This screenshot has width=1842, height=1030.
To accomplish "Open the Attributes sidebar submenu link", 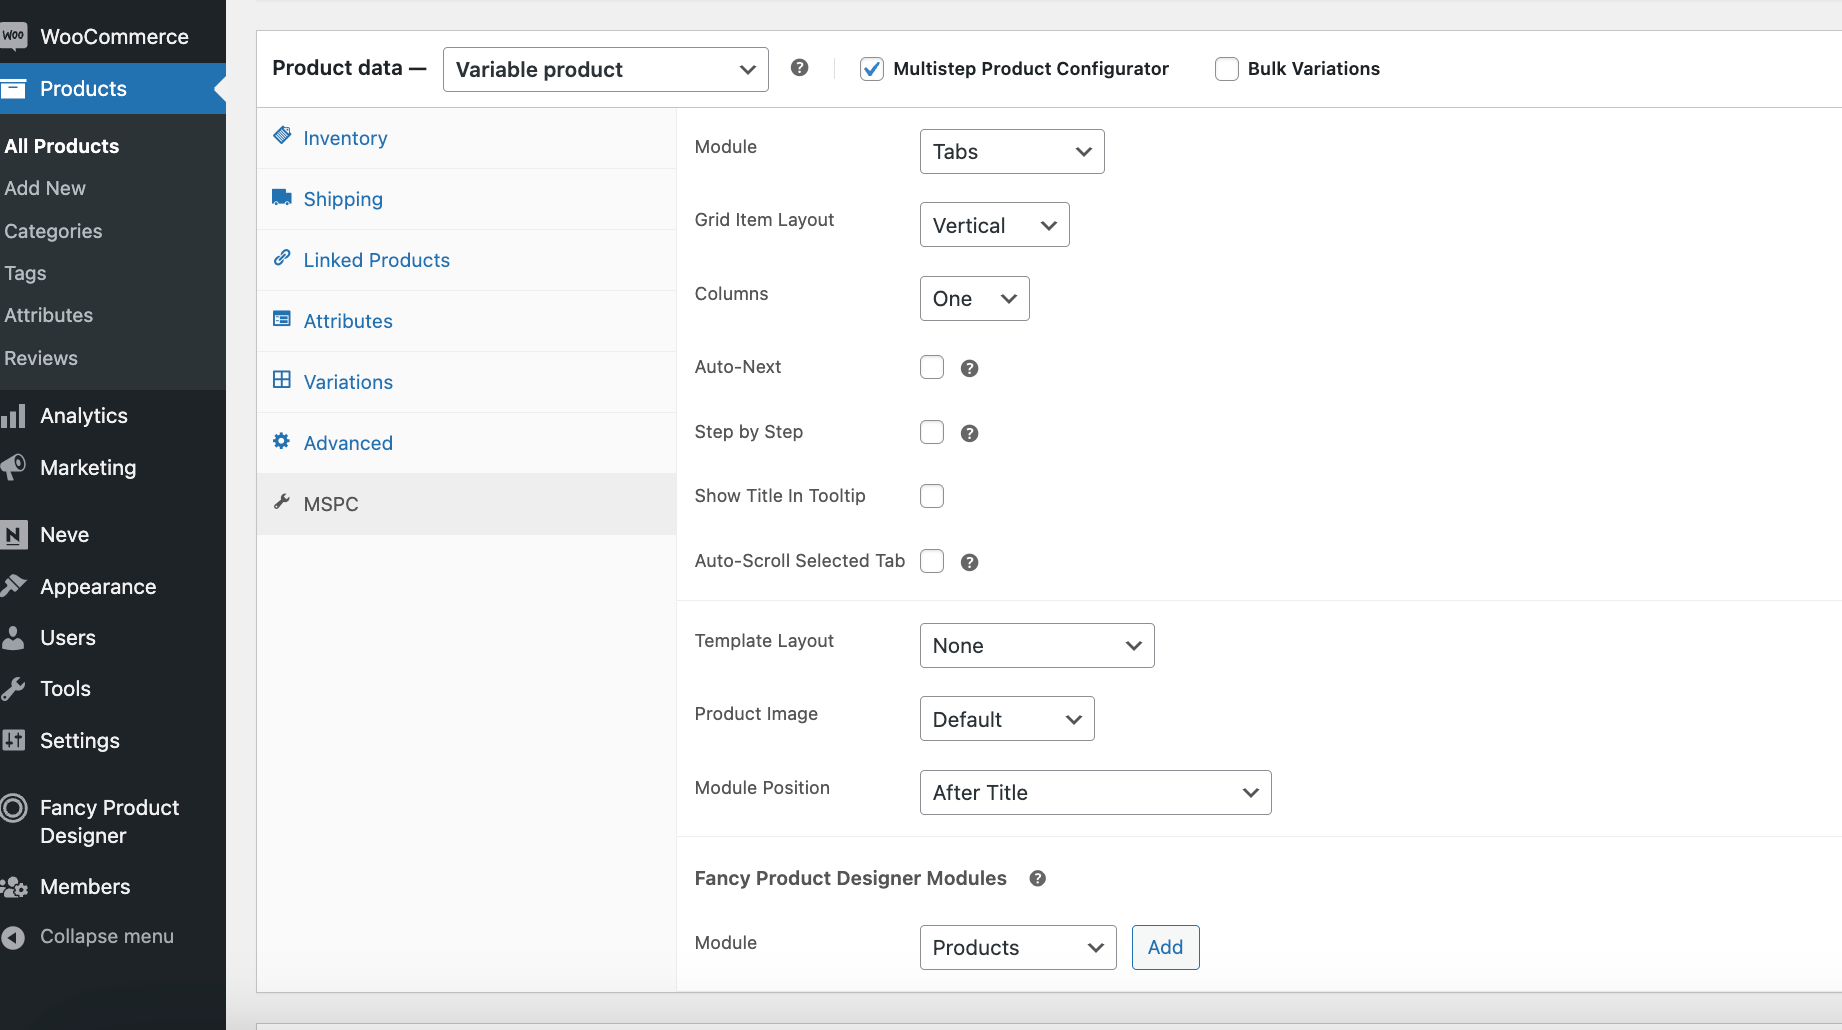I will pyautogui.click(x=48, y=315).
